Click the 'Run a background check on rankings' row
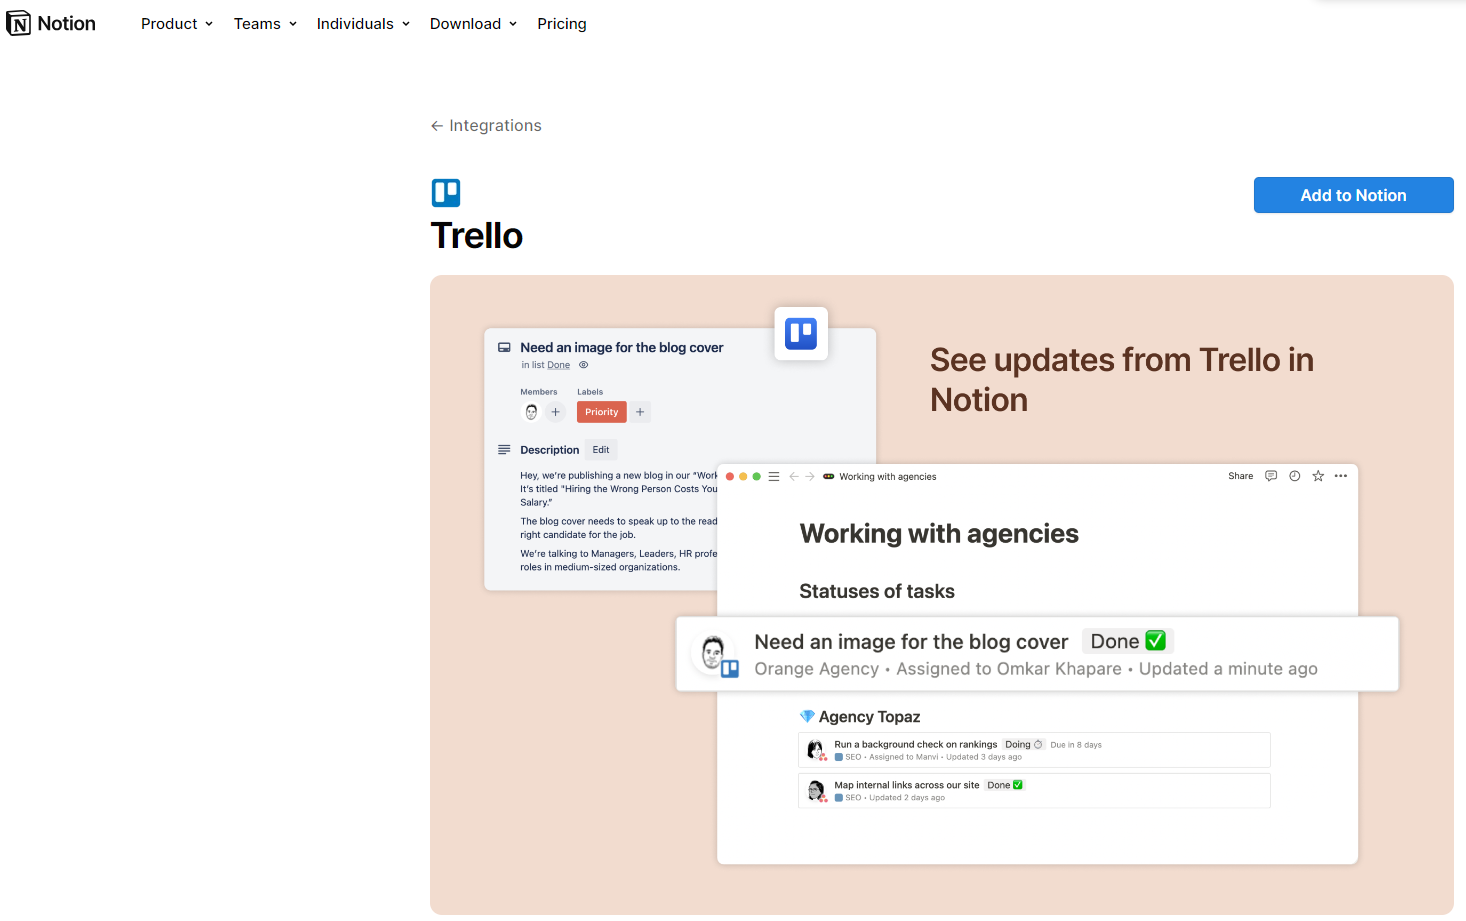 pos(1034,750)
